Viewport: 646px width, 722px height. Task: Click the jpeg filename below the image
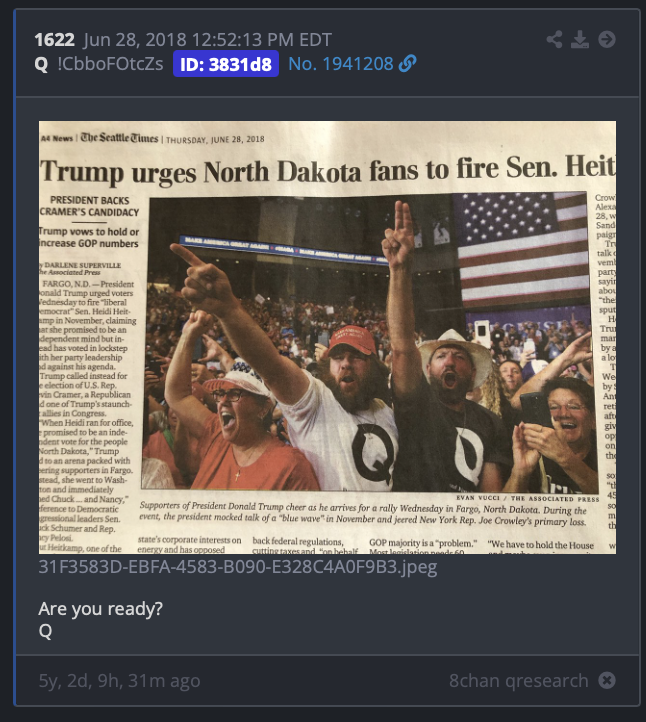point(238,567)
